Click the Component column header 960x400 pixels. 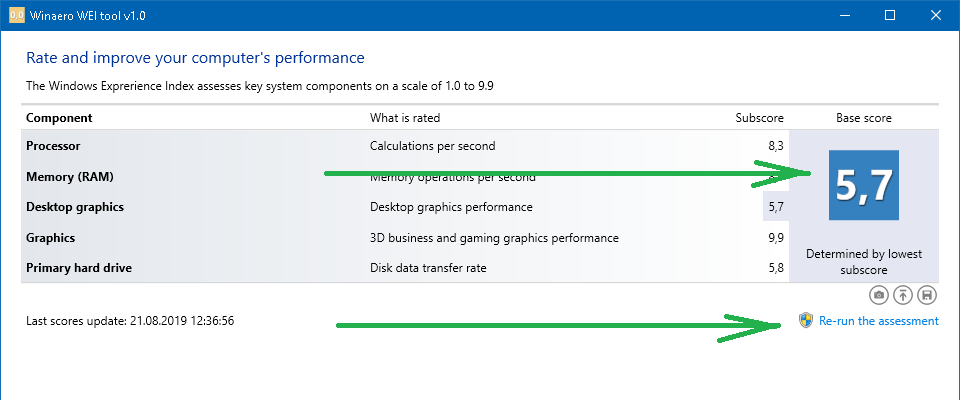[x=59, y=118]
